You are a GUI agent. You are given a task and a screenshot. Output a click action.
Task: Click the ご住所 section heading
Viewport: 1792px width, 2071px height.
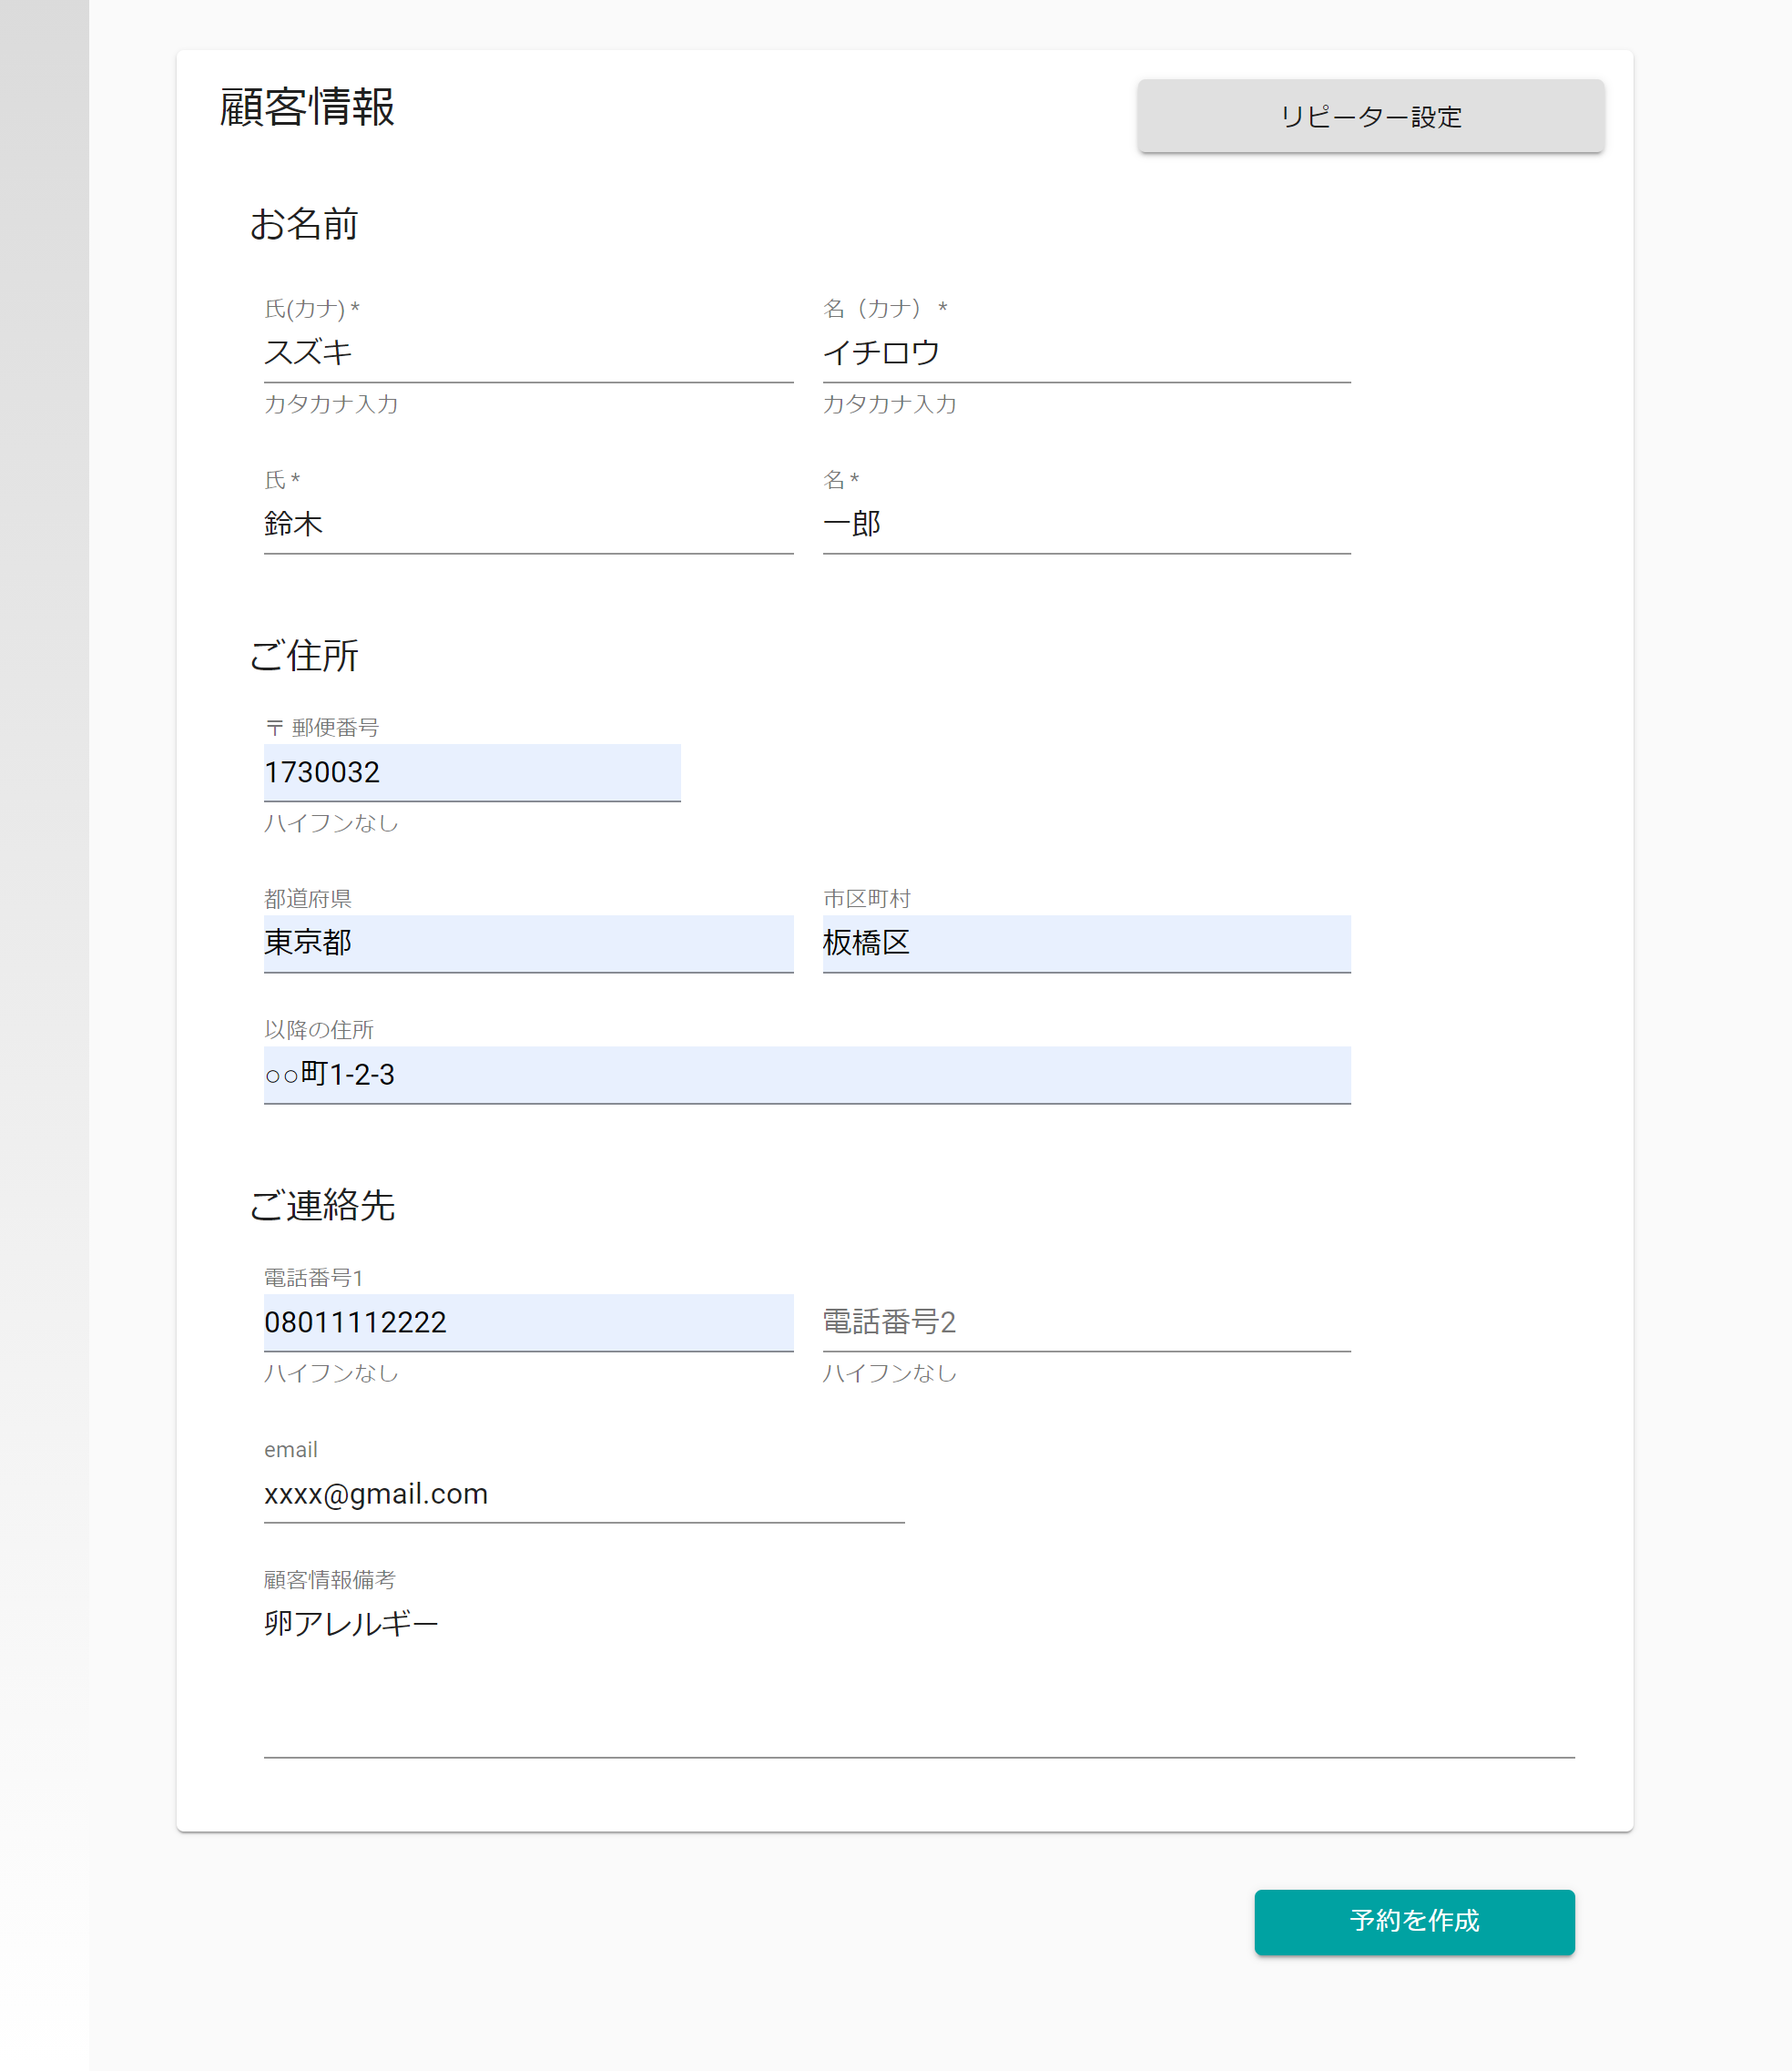click(x=304, y=656)
